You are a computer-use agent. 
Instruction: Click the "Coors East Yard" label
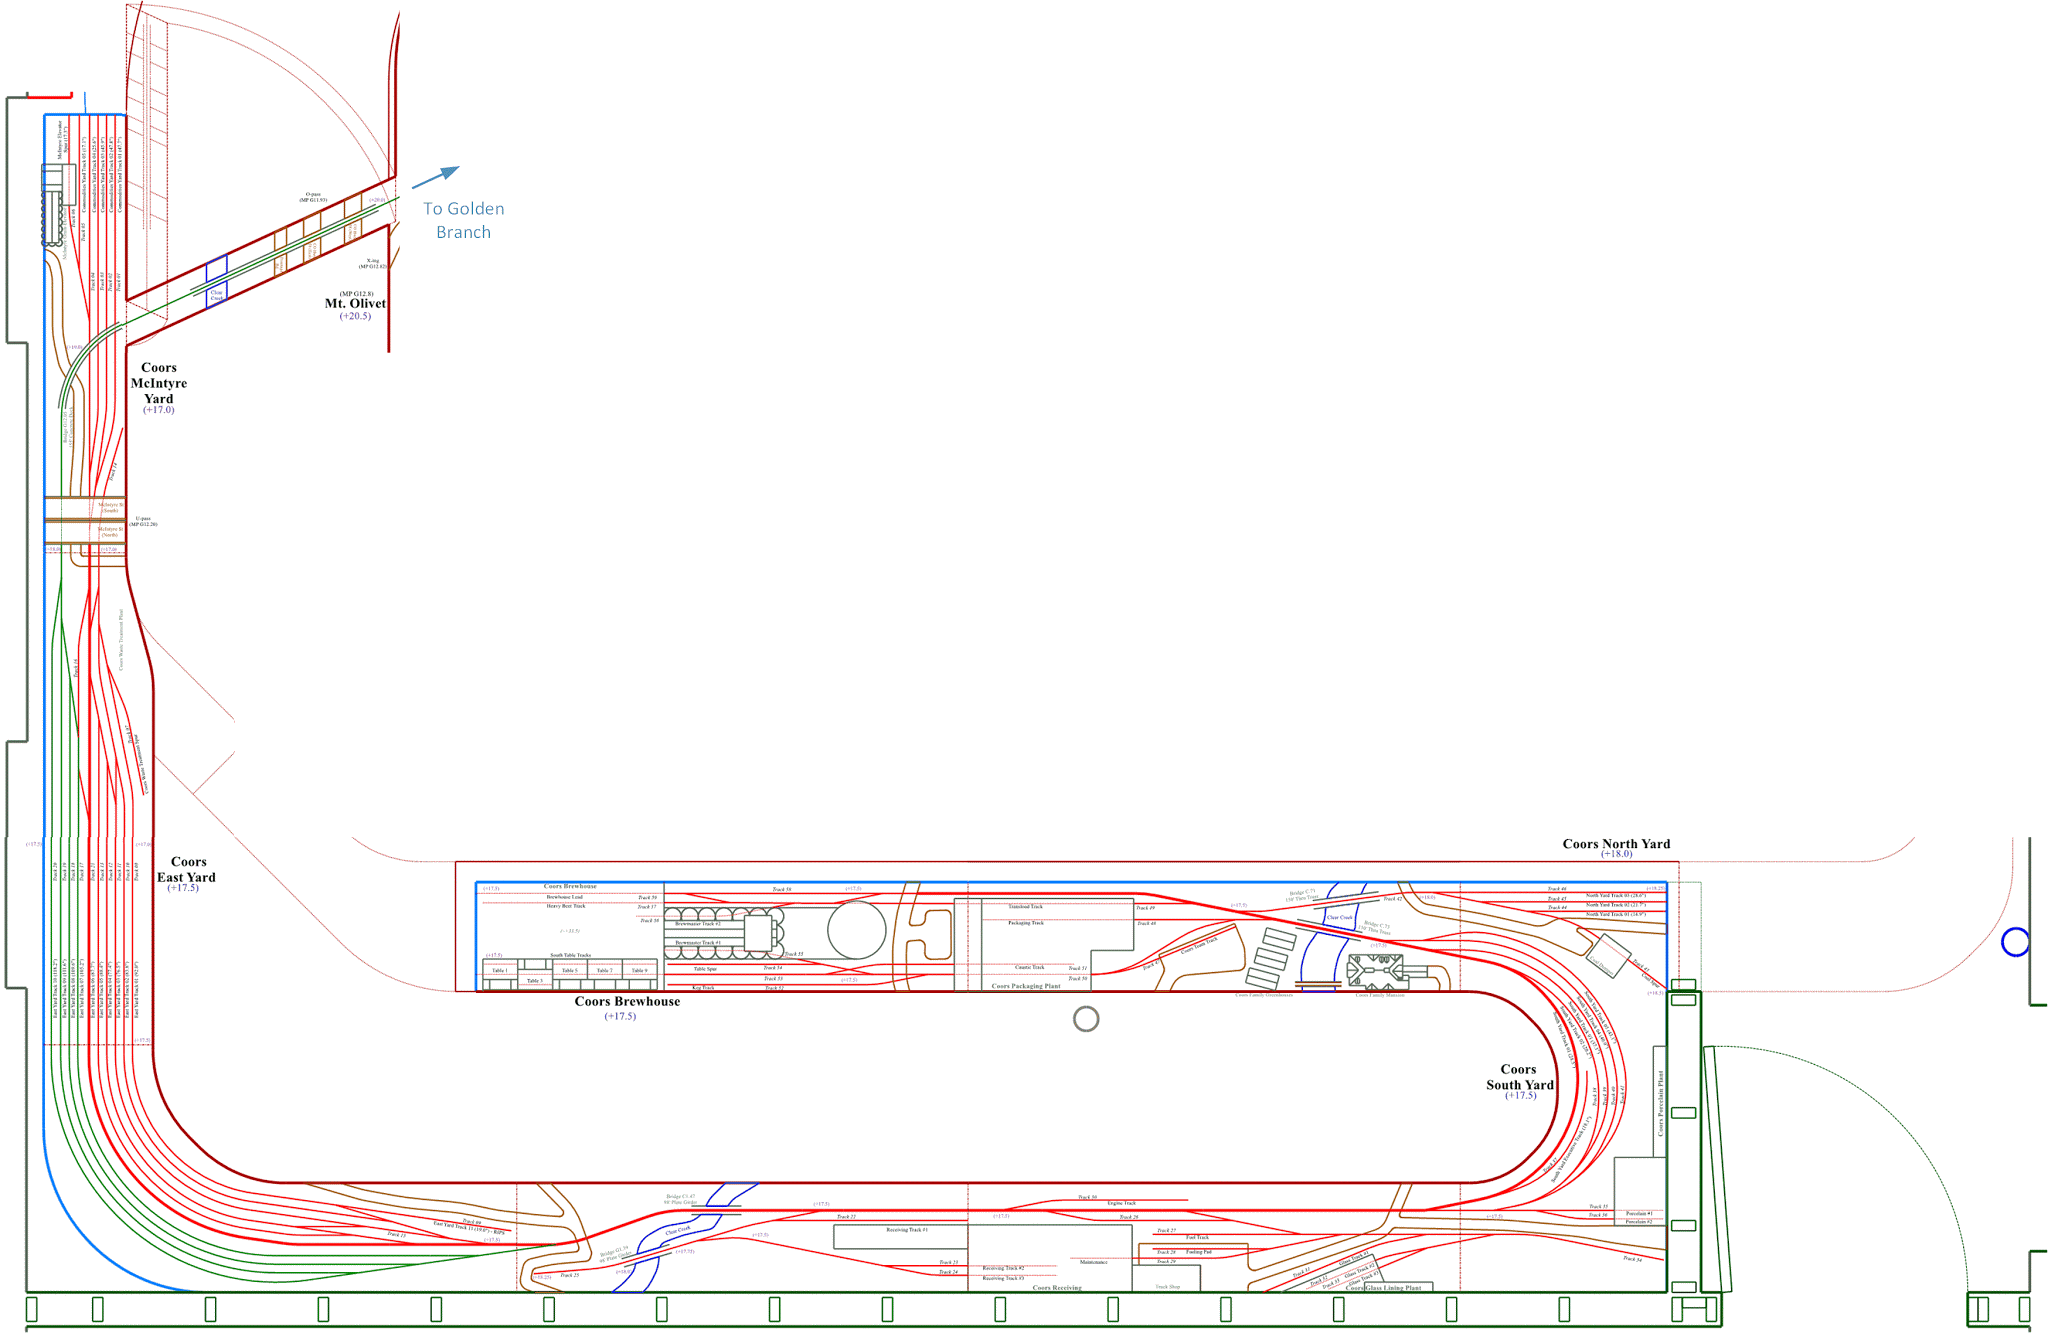pos(187,869)
